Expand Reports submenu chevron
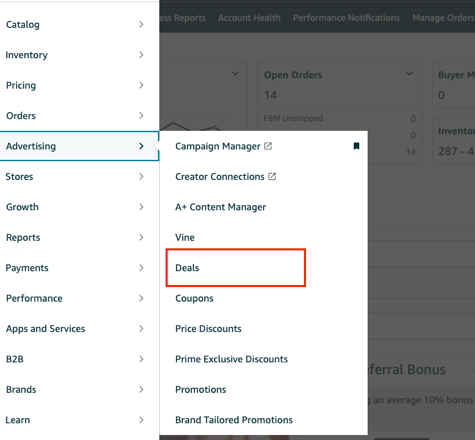The image size is (475, 440). [141, 237]
